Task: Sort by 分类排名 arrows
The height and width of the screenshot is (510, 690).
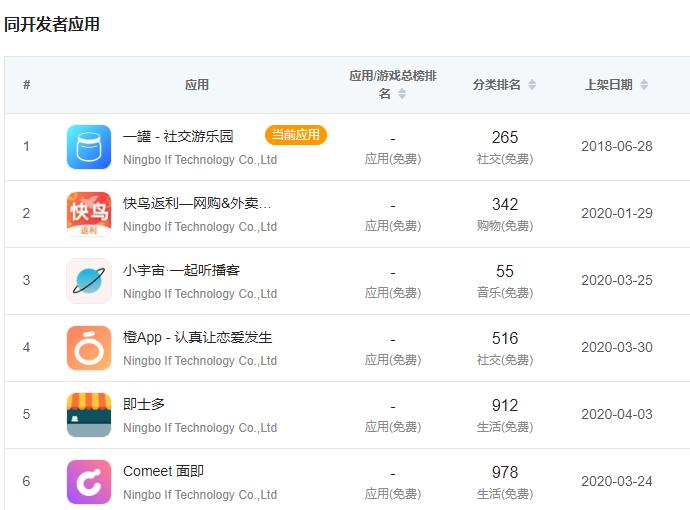Action: click(532, 84)
